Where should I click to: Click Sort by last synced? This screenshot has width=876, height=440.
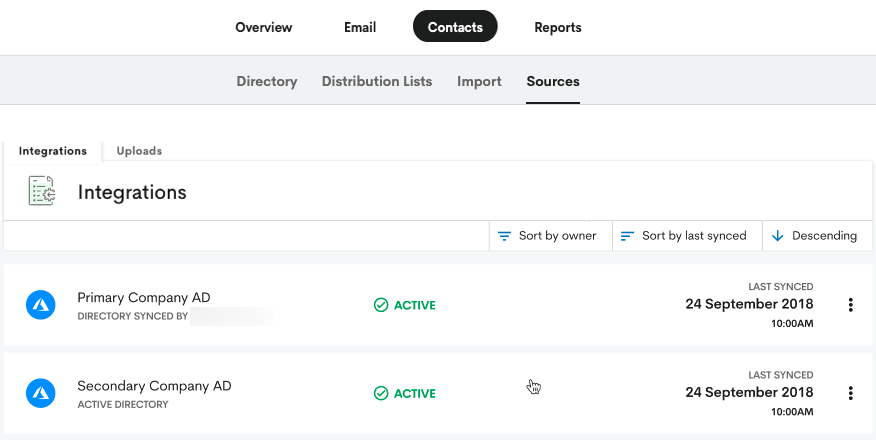pyautogui.click(x=687, y=236)
